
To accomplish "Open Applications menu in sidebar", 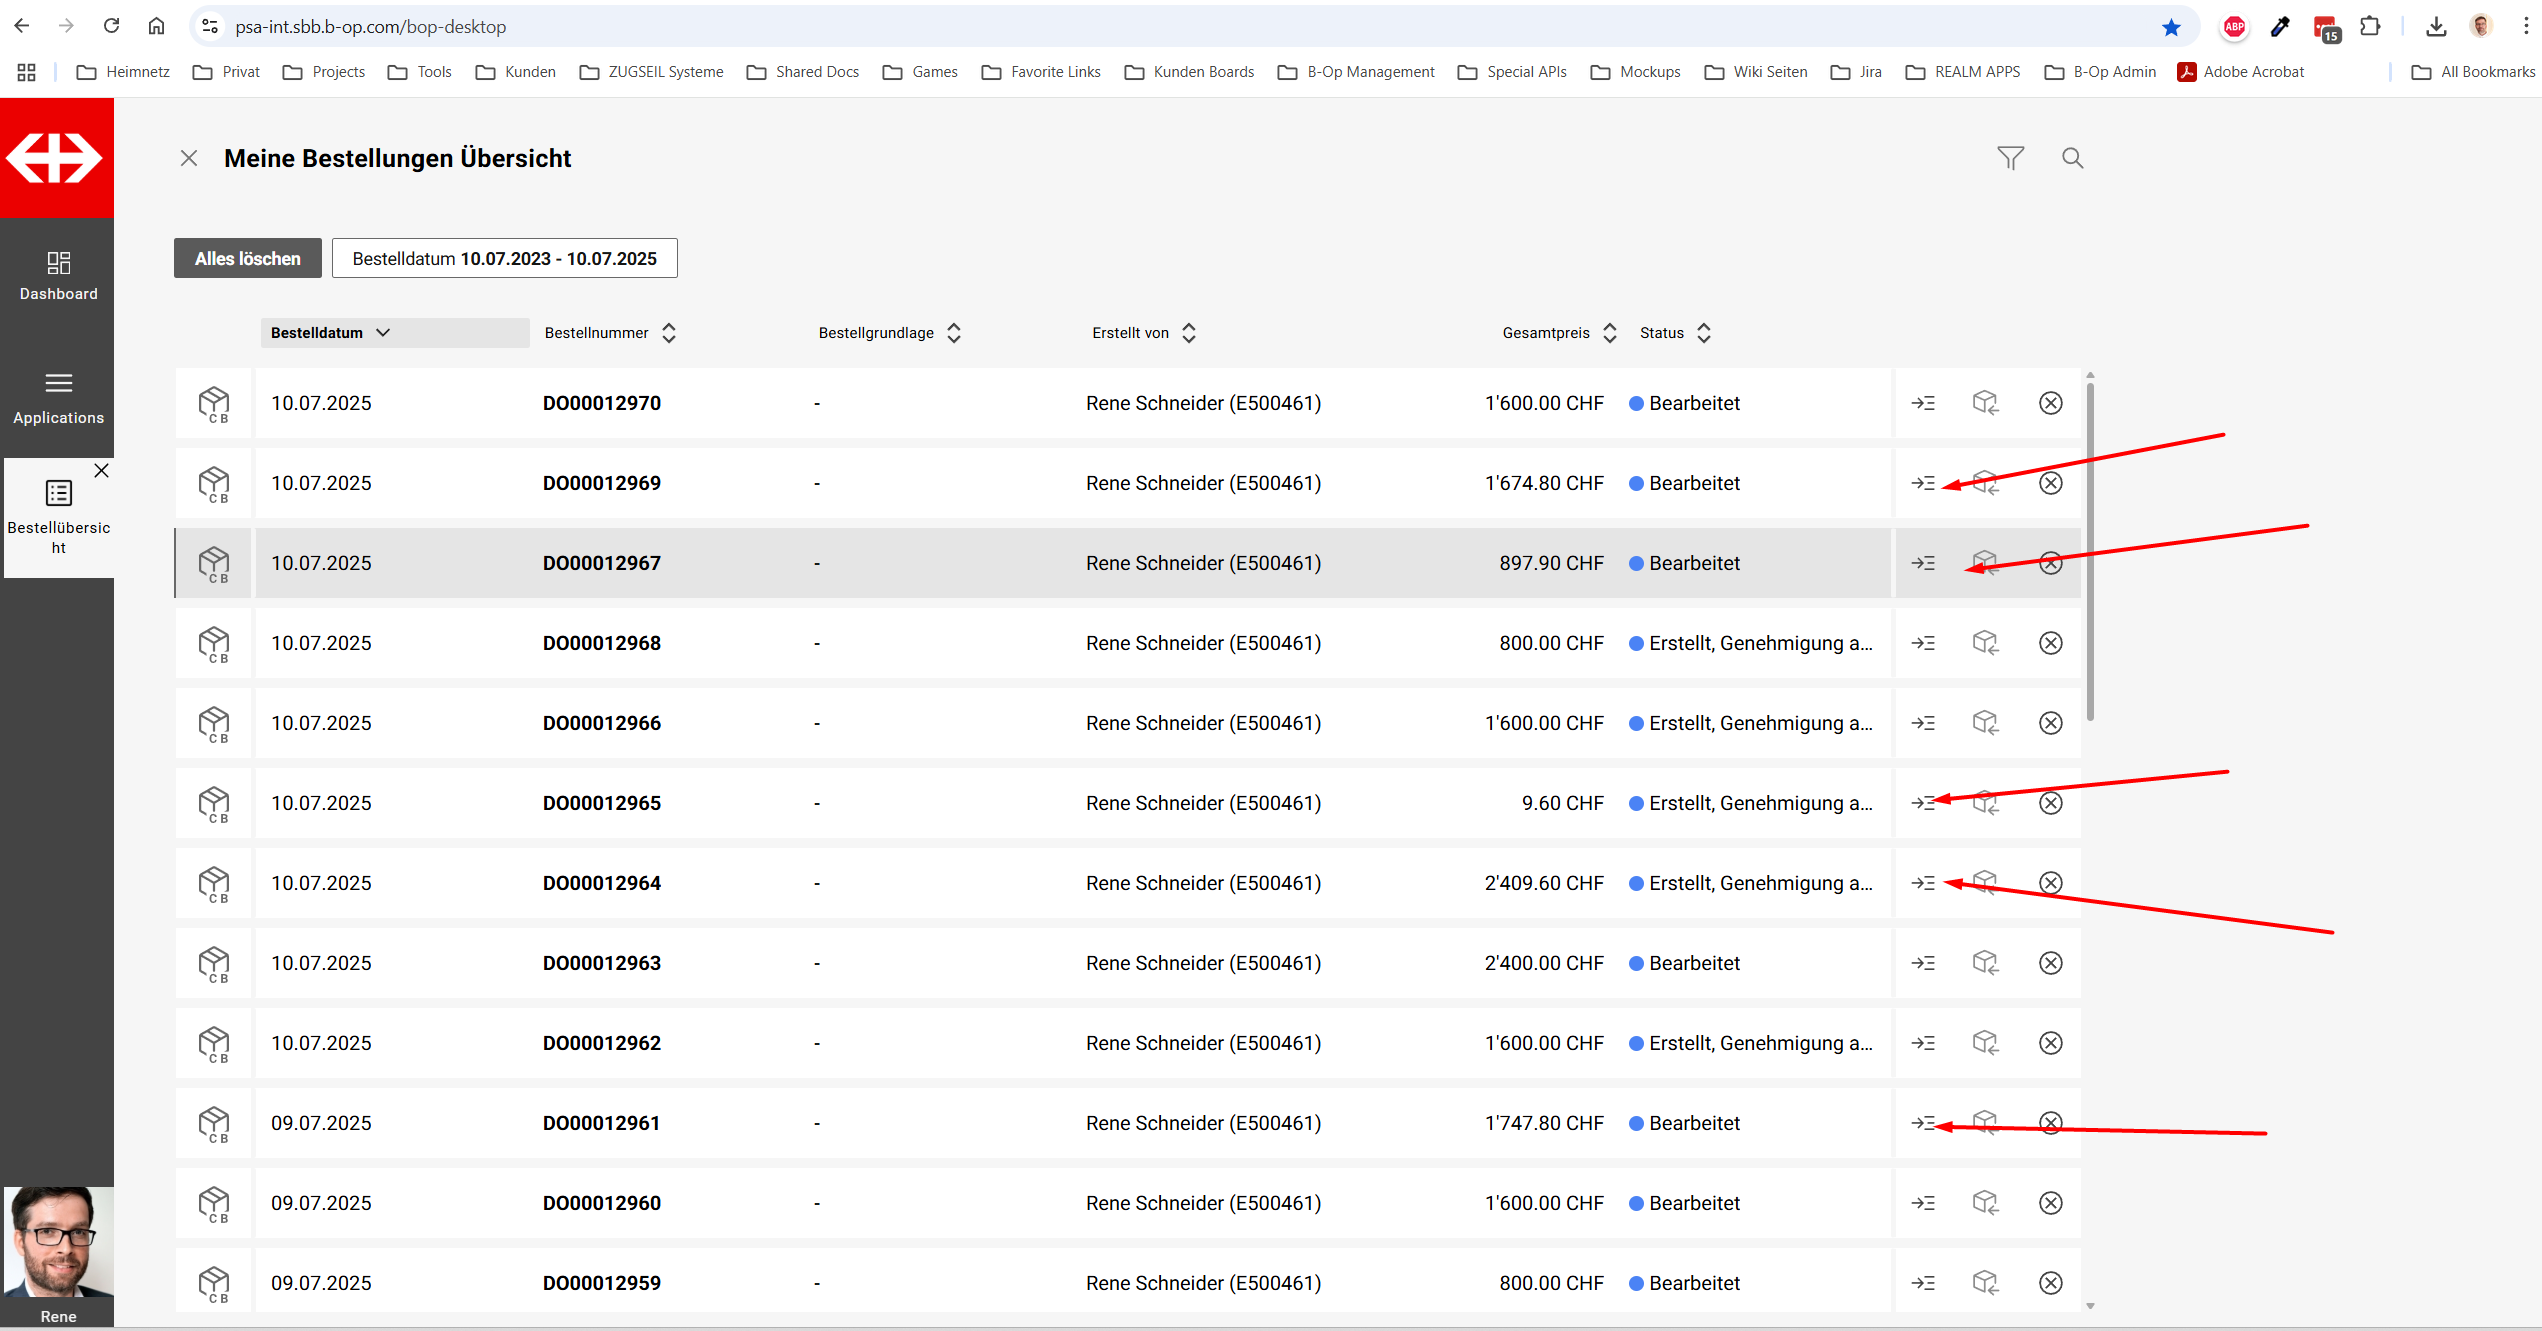I will 58,398.
